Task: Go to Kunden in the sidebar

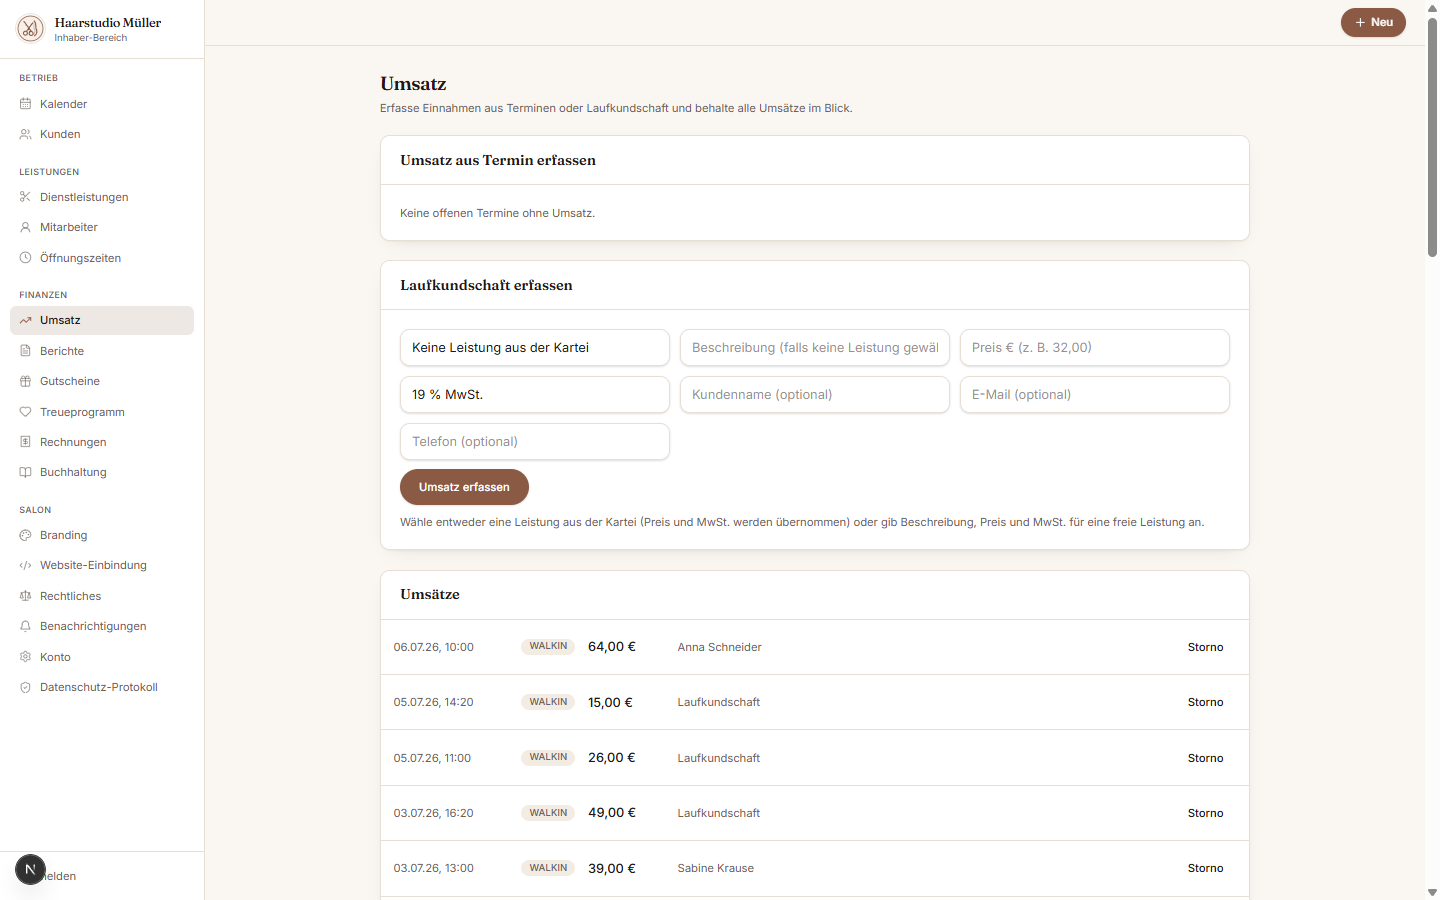Action: tap(102, 134)
